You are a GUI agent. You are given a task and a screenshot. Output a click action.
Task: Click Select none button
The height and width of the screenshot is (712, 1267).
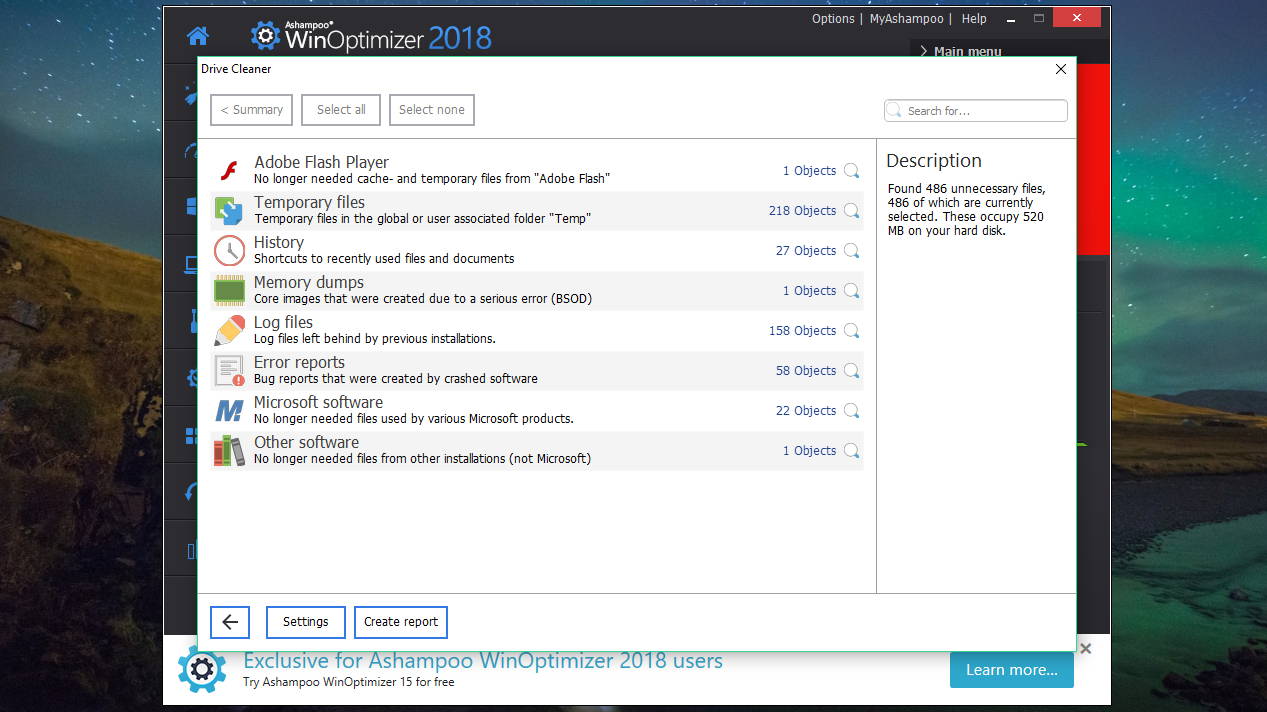coord(432,110)
